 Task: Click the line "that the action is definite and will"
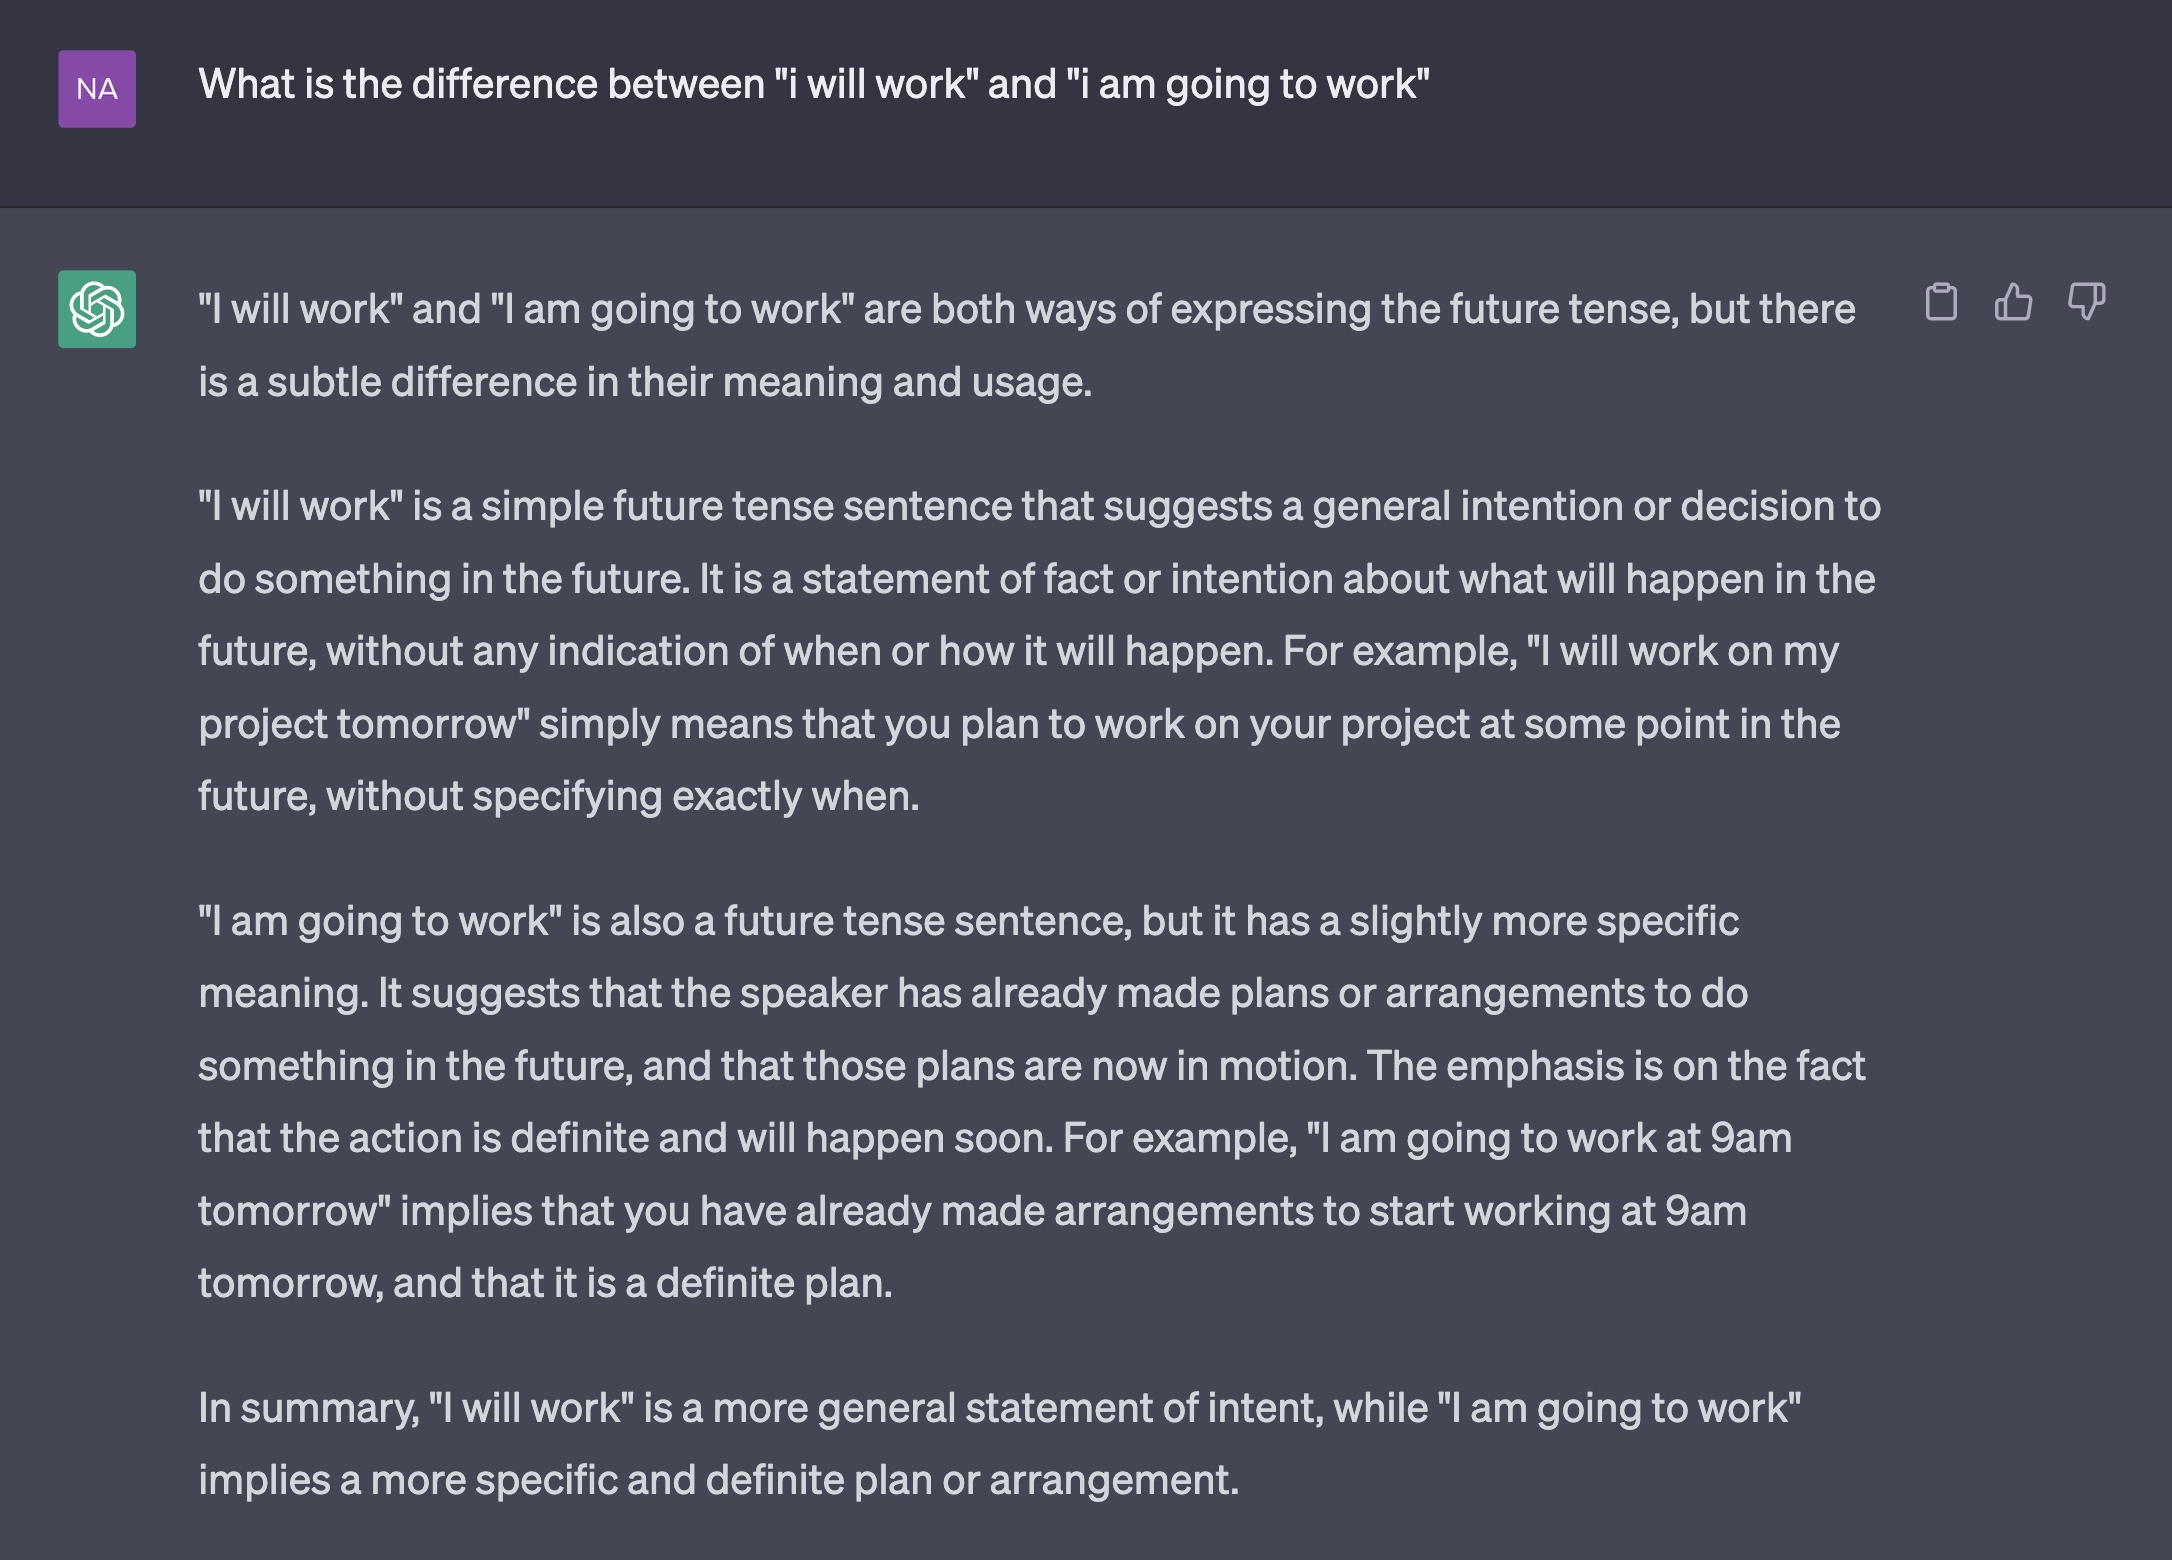[x=995, y=1139]
